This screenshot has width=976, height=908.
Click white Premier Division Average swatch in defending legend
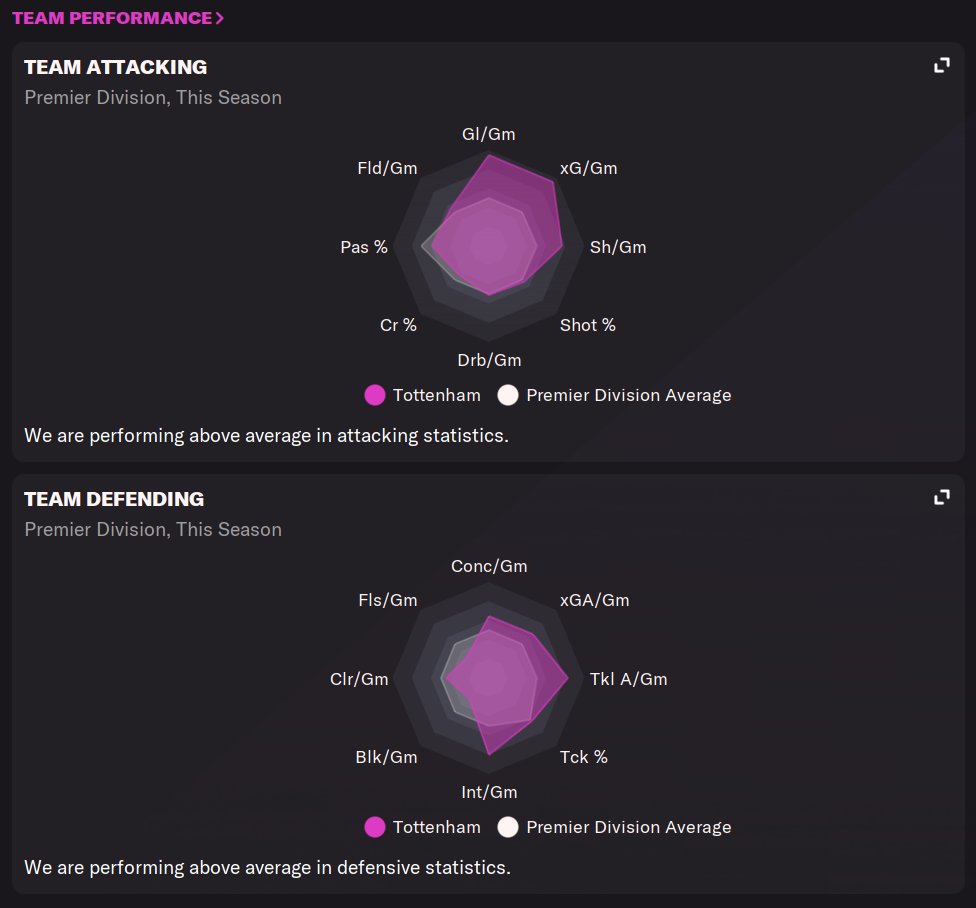508,827
